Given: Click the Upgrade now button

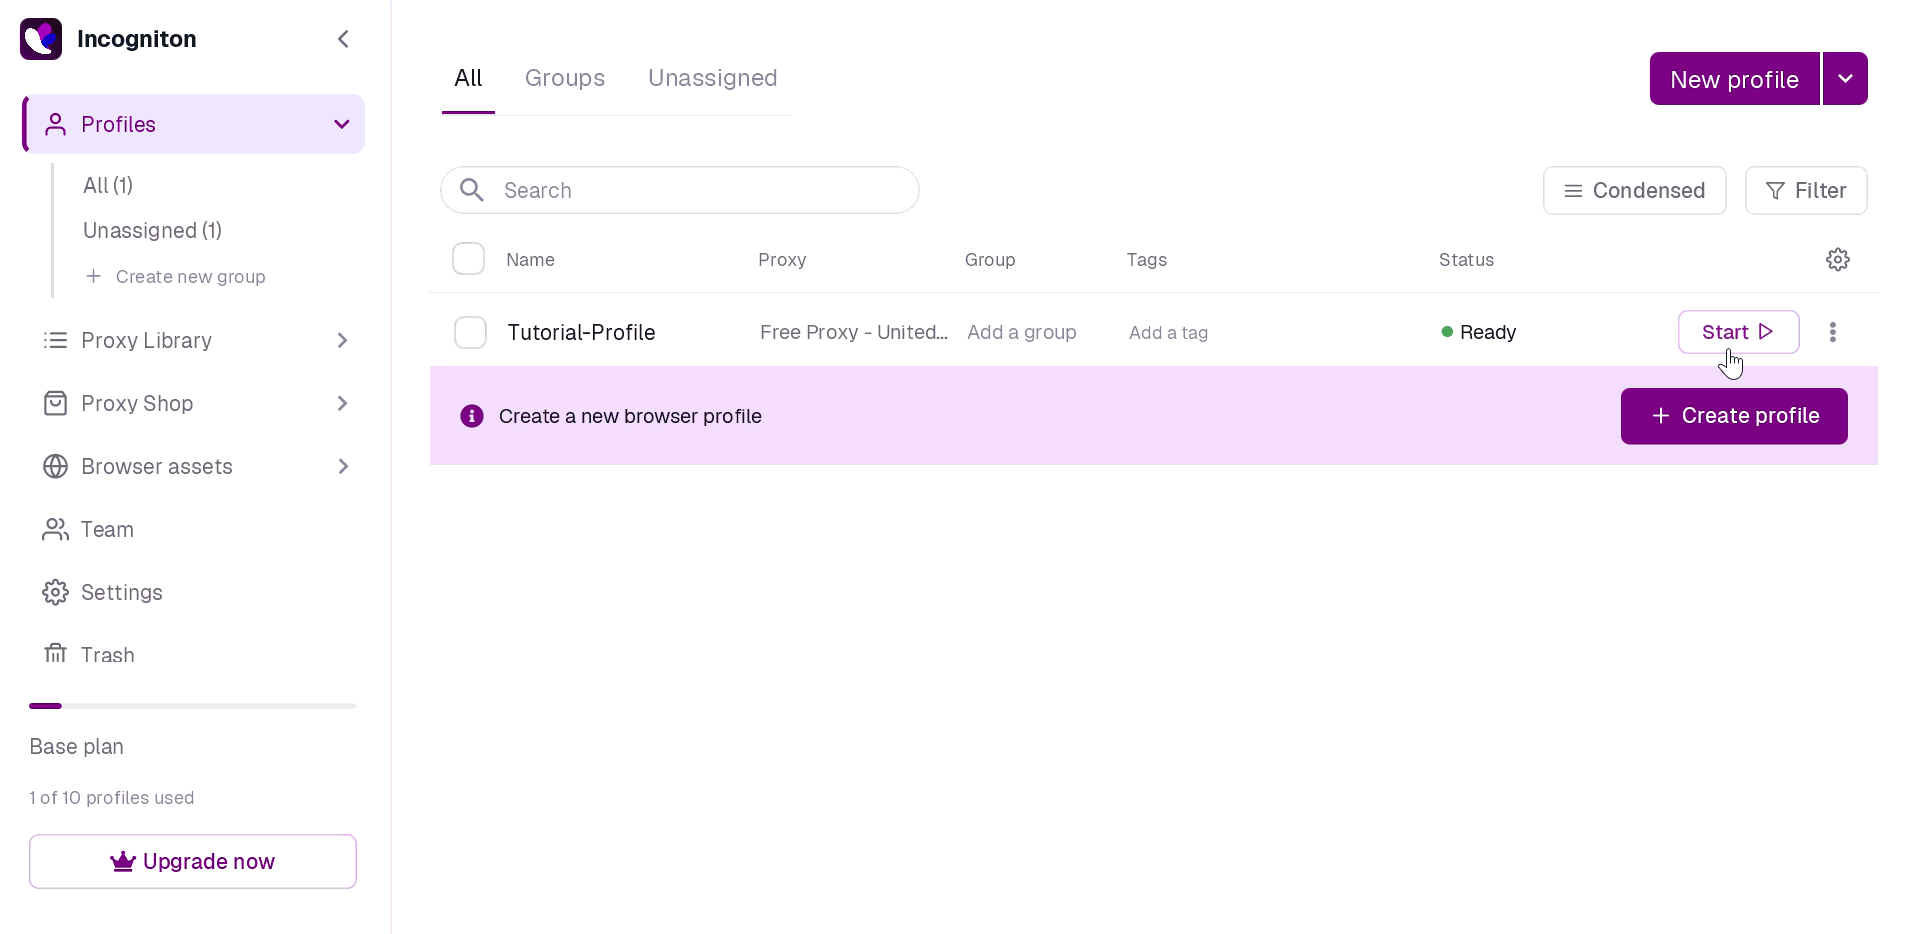Looking at the screenshot, I should 193,861.
